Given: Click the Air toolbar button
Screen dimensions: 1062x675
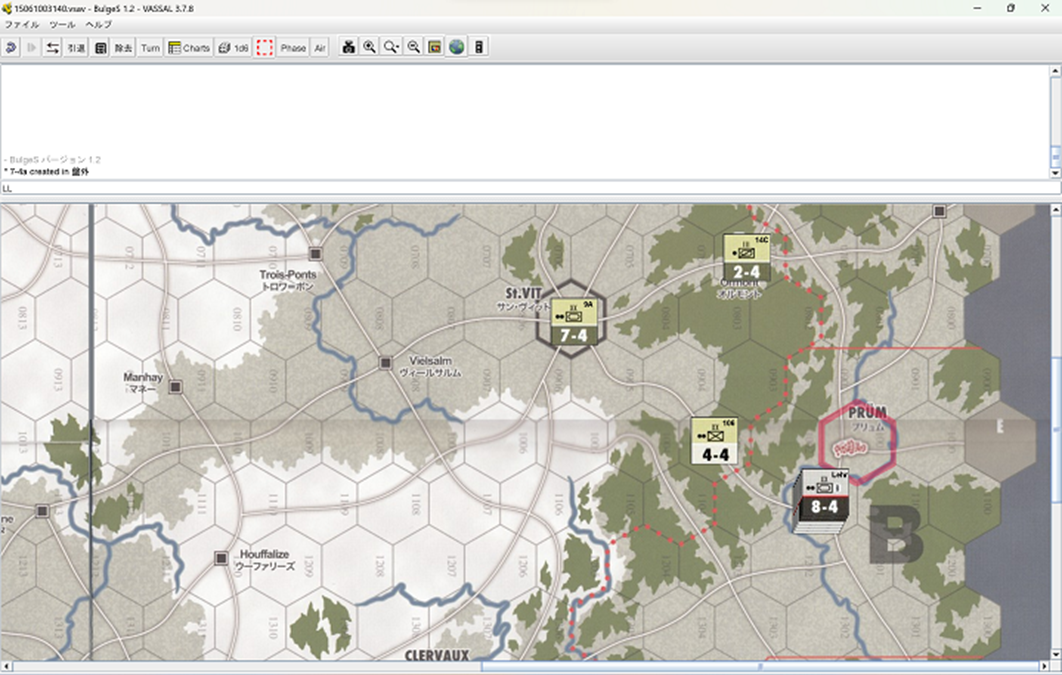Looking at the screenshot, I should point(320,47).
